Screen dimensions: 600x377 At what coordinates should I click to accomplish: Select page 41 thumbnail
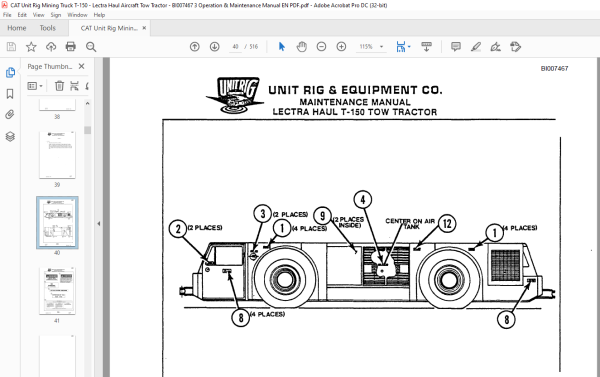point(57,291)
